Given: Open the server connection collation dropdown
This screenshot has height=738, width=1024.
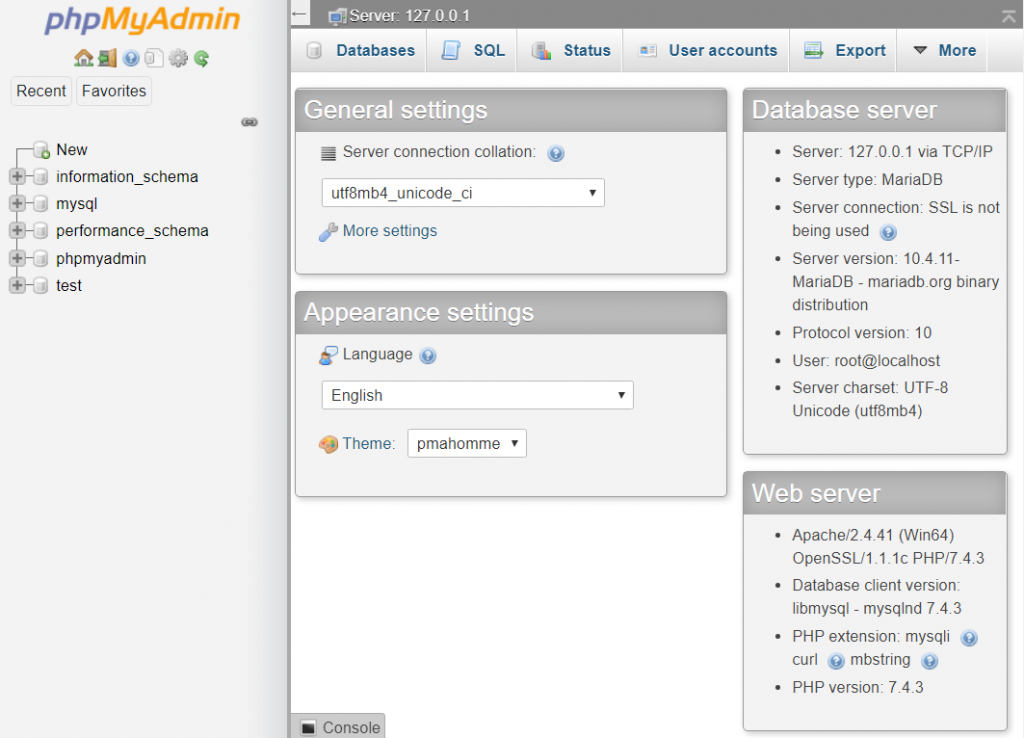Looking at the screenshot, I should click(x=463, y=193).
